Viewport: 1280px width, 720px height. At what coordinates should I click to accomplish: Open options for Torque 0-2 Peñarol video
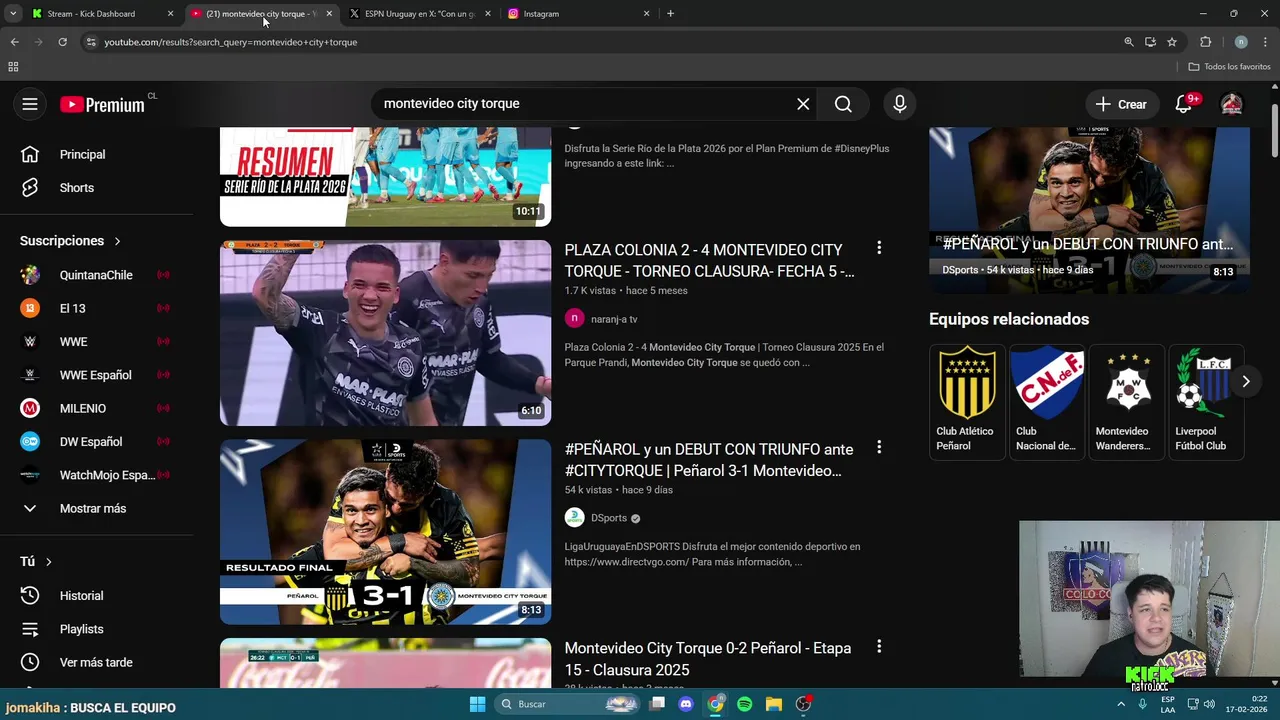(879, 647)
